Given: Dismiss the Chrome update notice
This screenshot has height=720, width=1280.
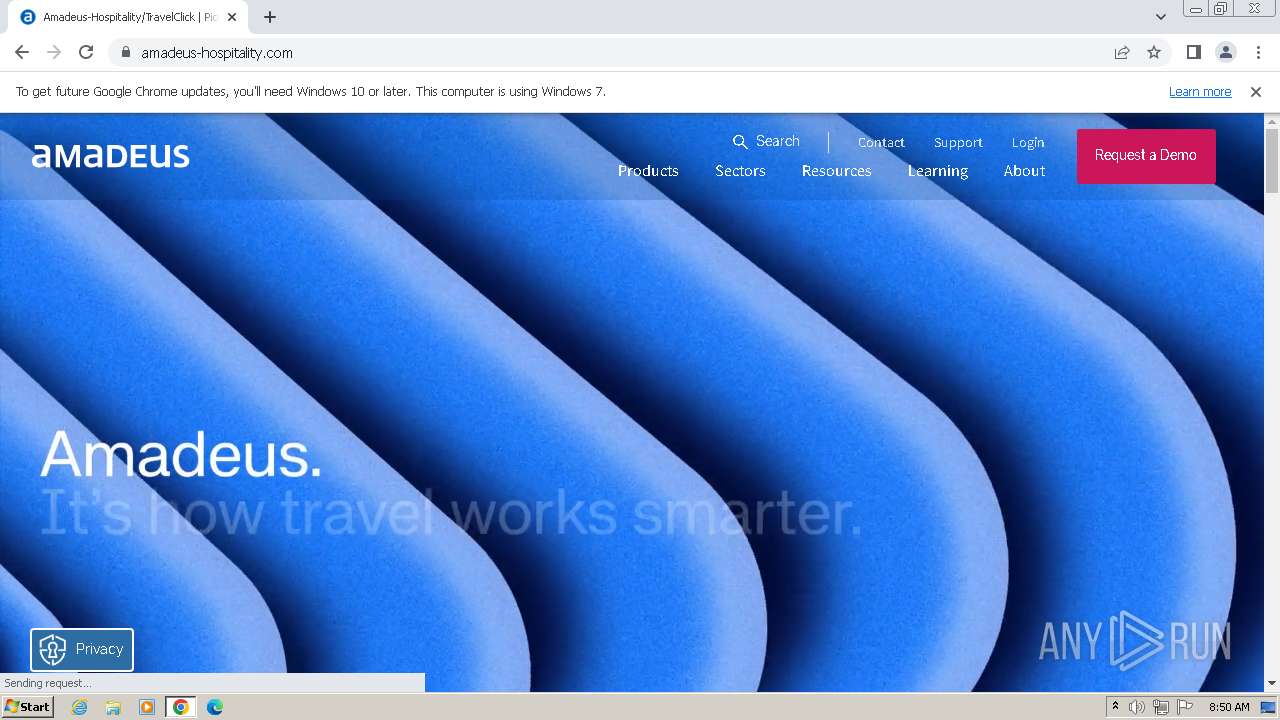Looking at the screenshot, I should (x=1256, y=92).
